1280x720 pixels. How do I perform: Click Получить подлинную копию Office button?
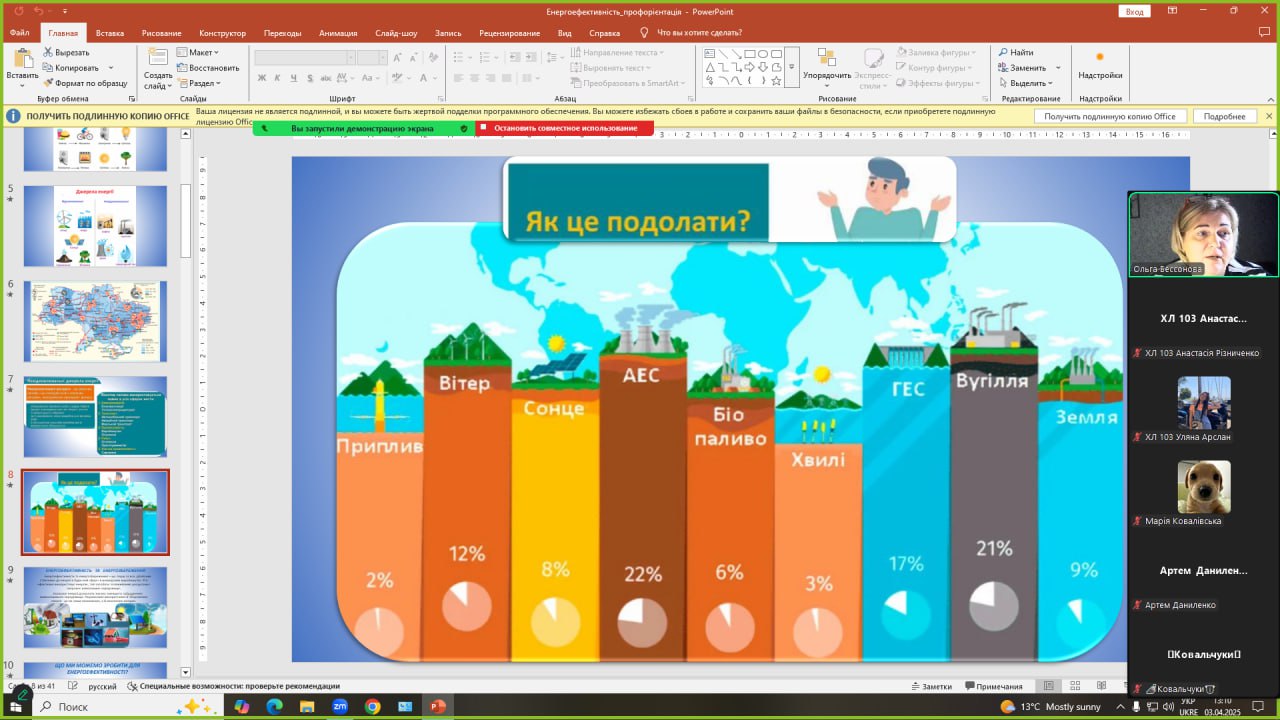point(1110,116)
